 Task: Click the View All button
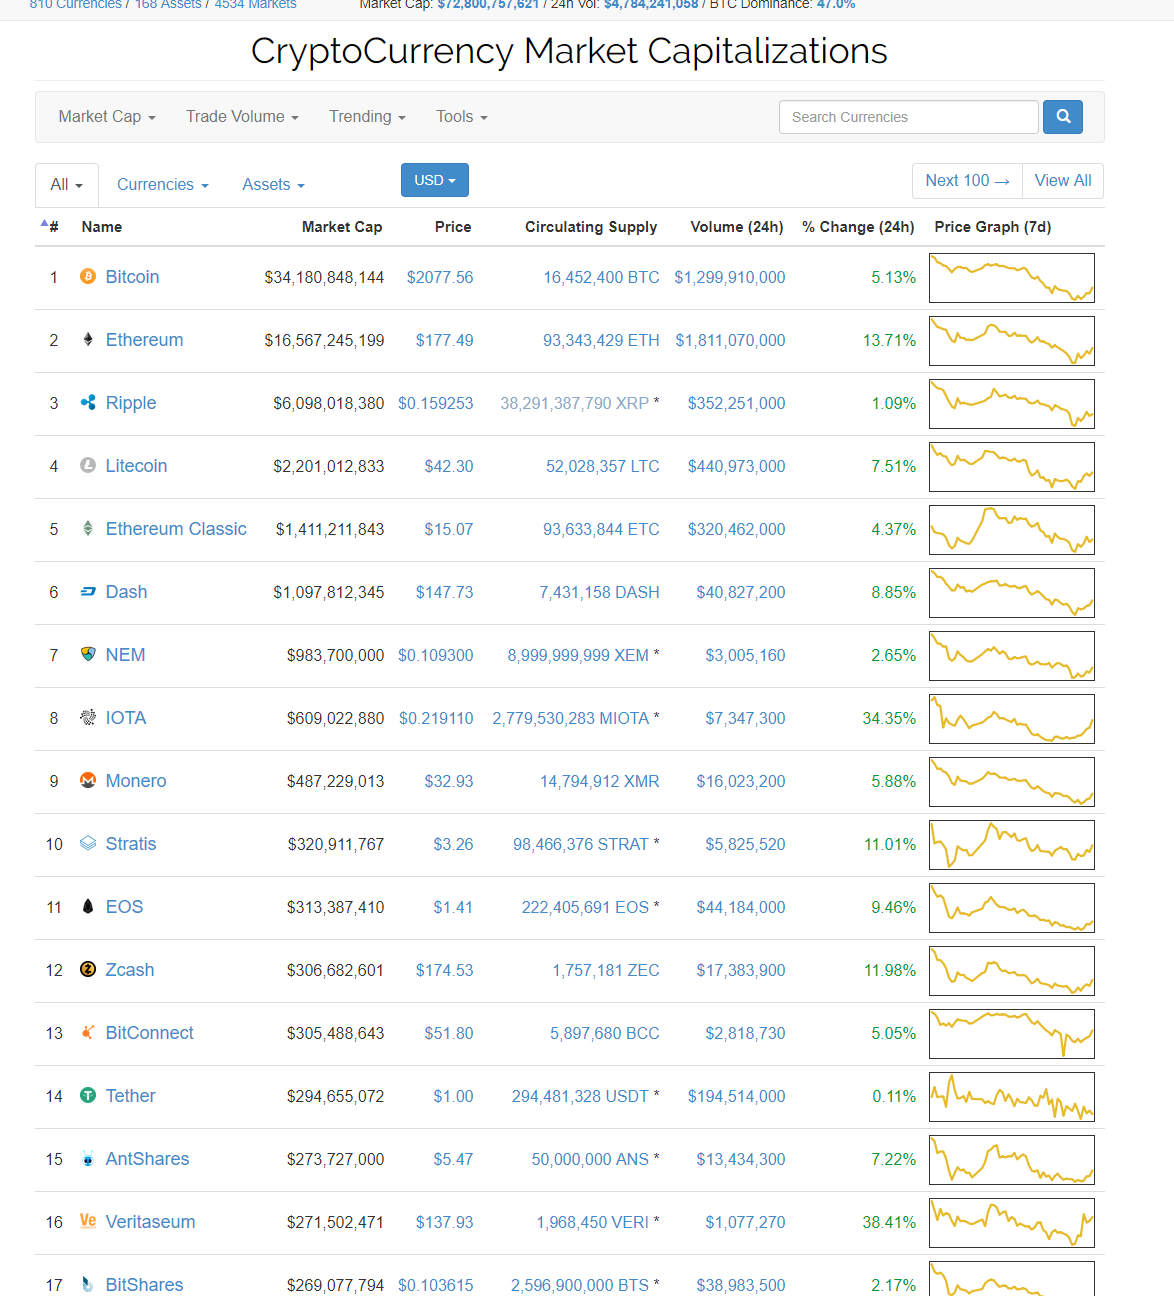(1063, 181)
